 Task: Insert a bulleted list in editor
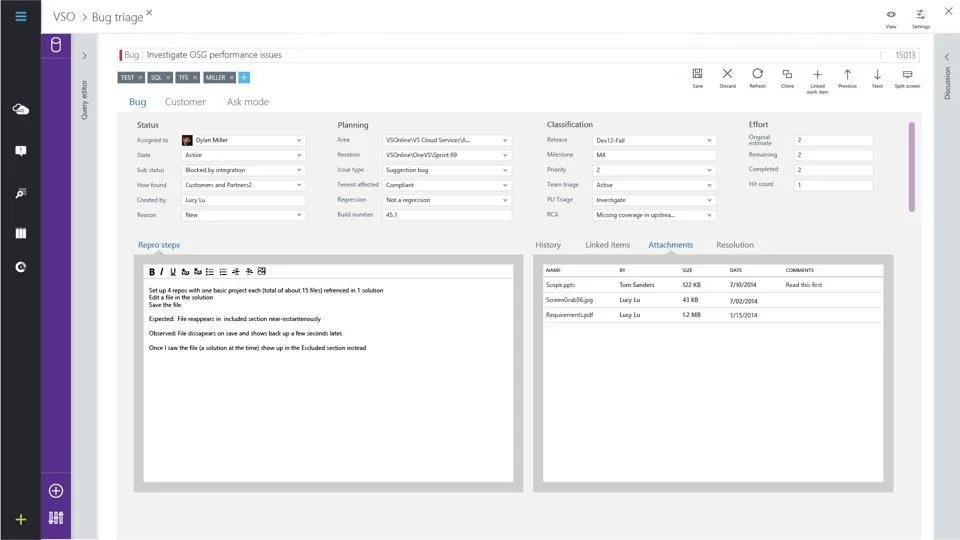pos(210,272)
